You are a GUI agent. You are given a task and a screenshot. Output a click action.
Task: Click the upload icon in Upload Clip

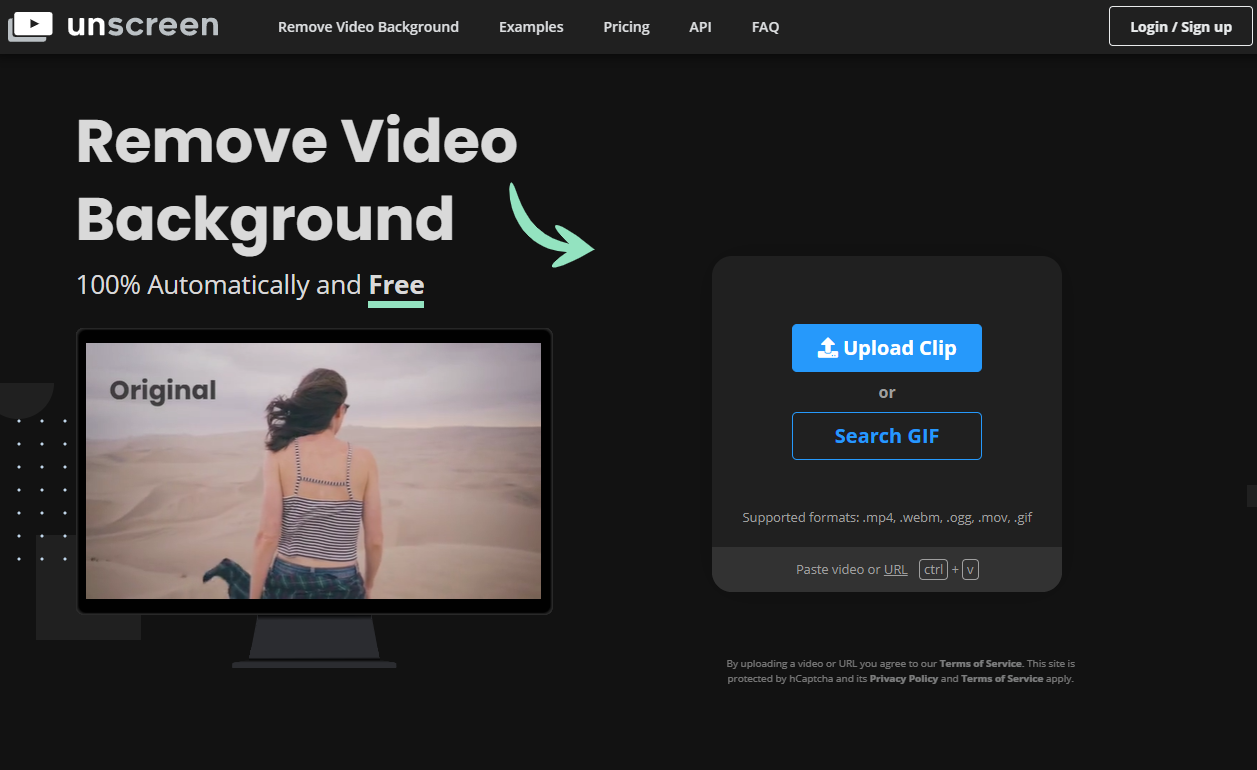(827, 348)
